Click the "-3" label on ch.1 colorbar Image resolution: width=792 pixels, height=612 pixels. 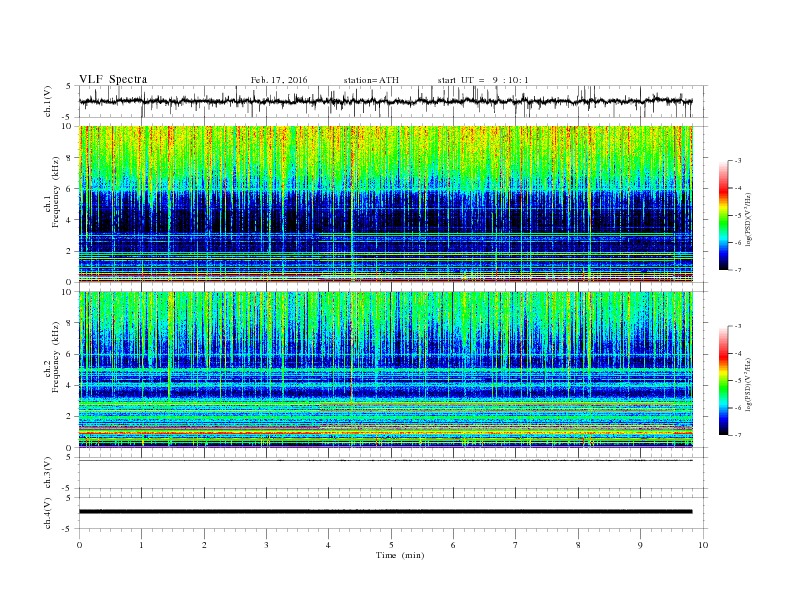tap(738, 161)
